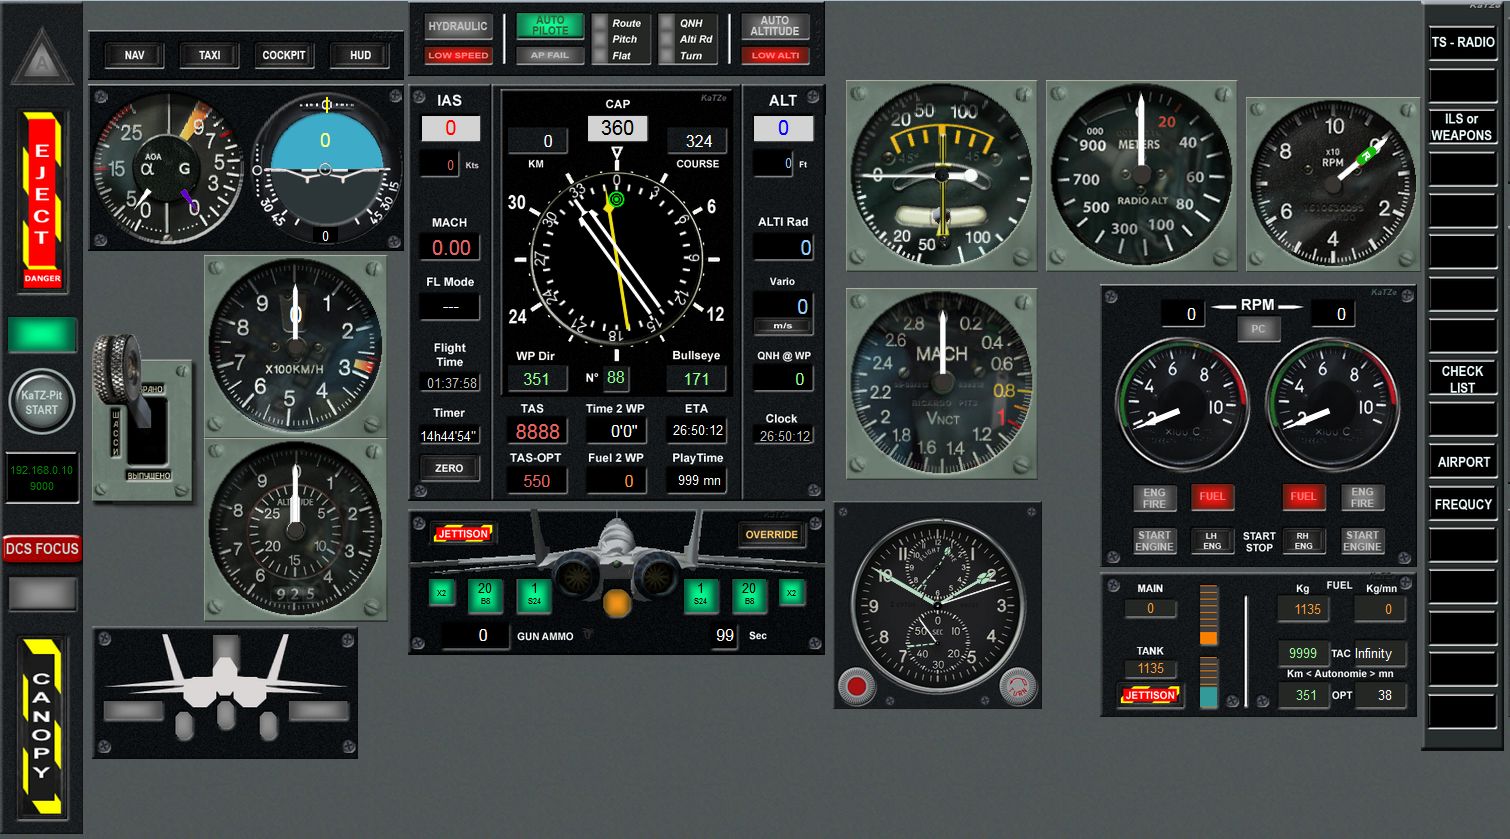Select the left 1 S24 weapon station
Viewport: 1510px width, 839px height.
[534, 595]
